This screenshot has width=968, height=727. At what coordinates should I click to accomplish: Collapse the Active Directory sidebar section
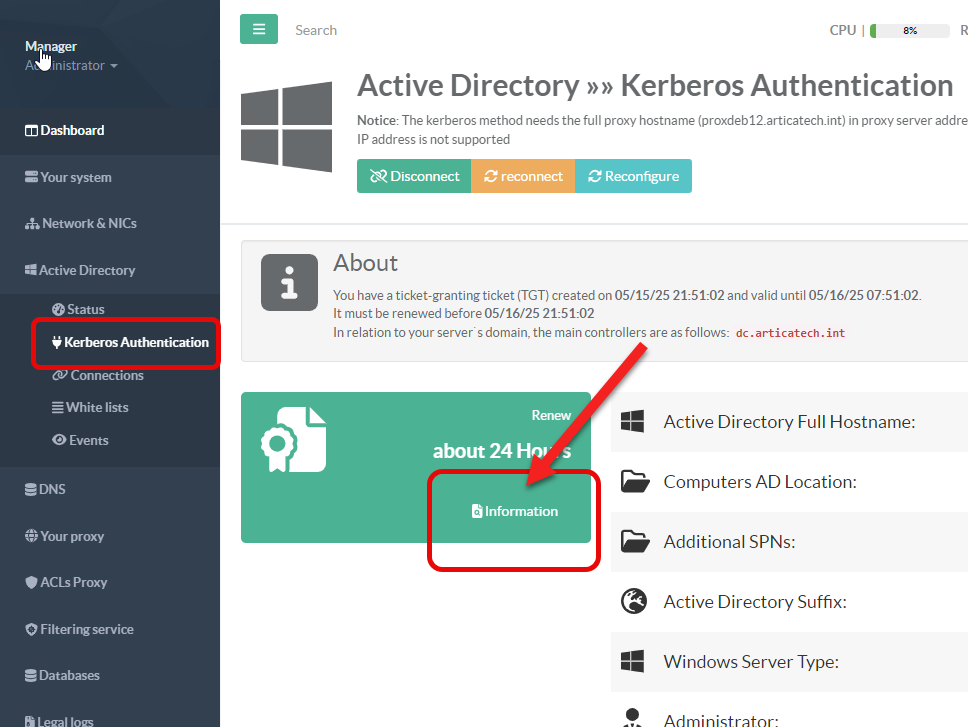point(86,270)
